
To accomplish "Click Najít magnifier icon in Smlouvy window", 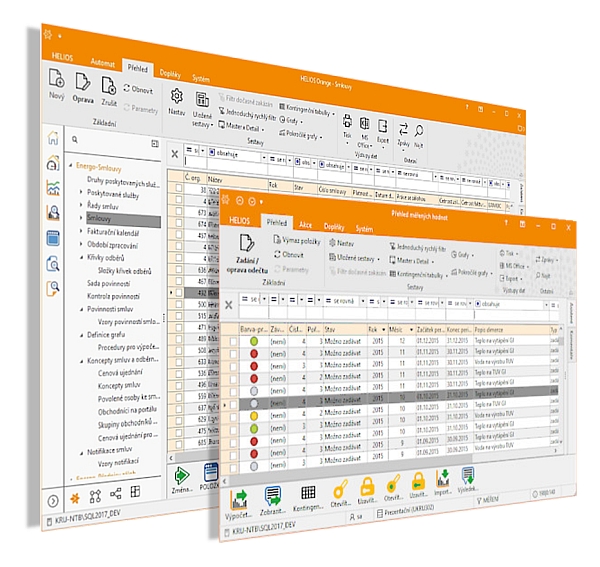I will pos(419,131).
